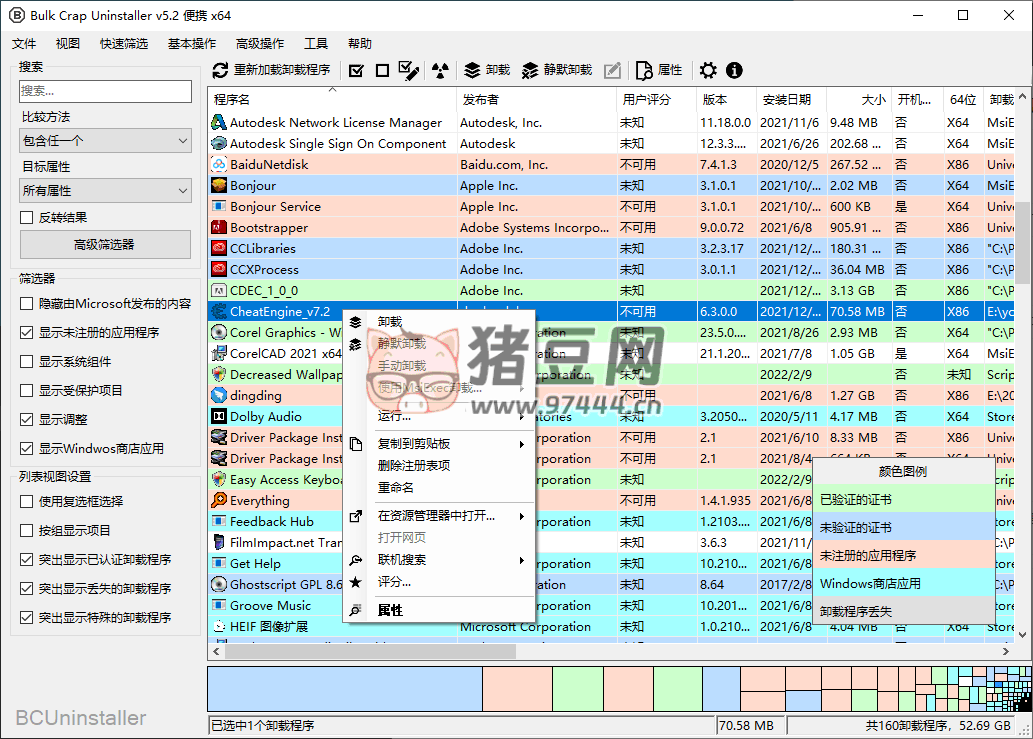Check the 反转结果 checkbox
The image size is (1033, 739).
pos(27,217)
